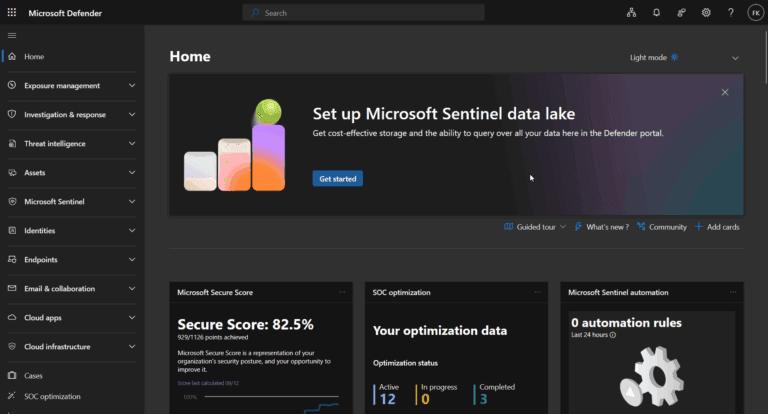Click the 0 automation rules heading
Screen dimensions: 768x414
pyautogui.click(x=626, y=323)
